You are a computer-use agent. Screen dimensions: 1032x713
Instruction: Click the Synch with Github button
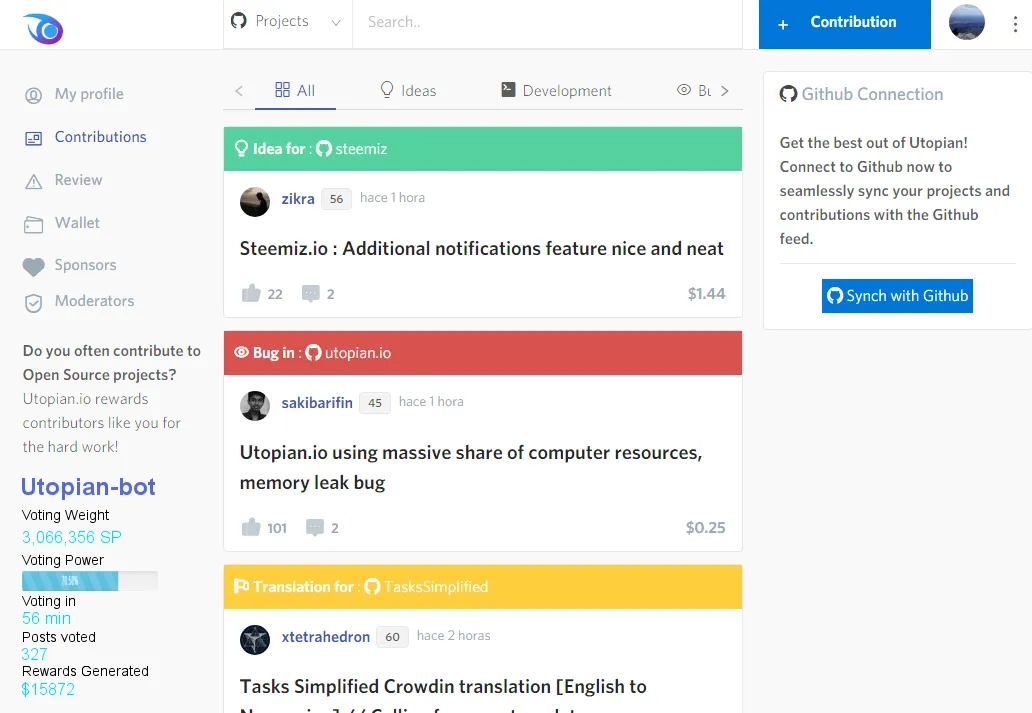point(897,296)
